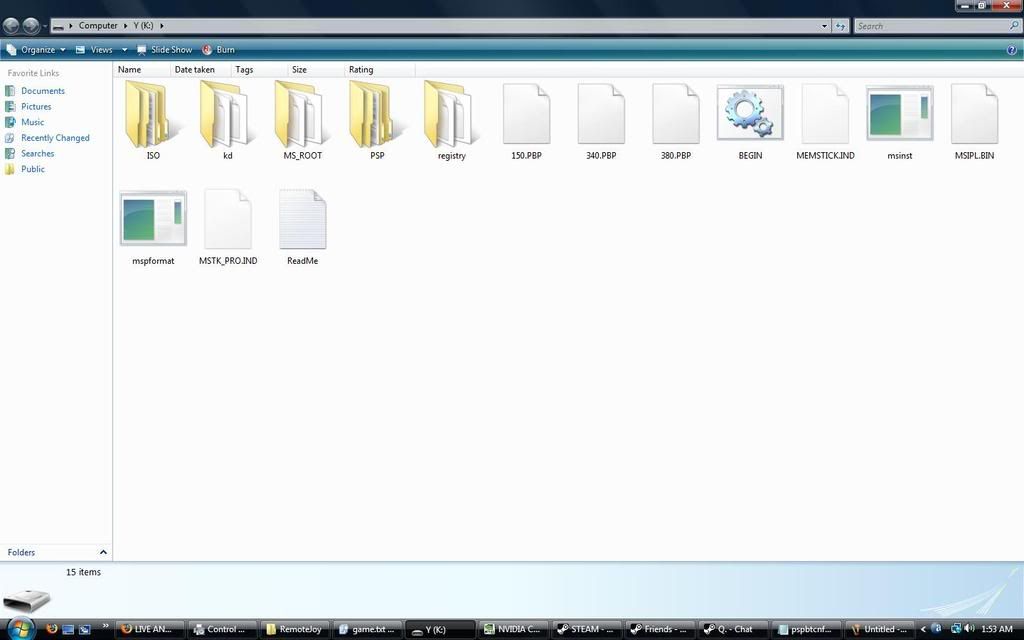Switch to the STEAM taskbar window

(x=587, y=630)
